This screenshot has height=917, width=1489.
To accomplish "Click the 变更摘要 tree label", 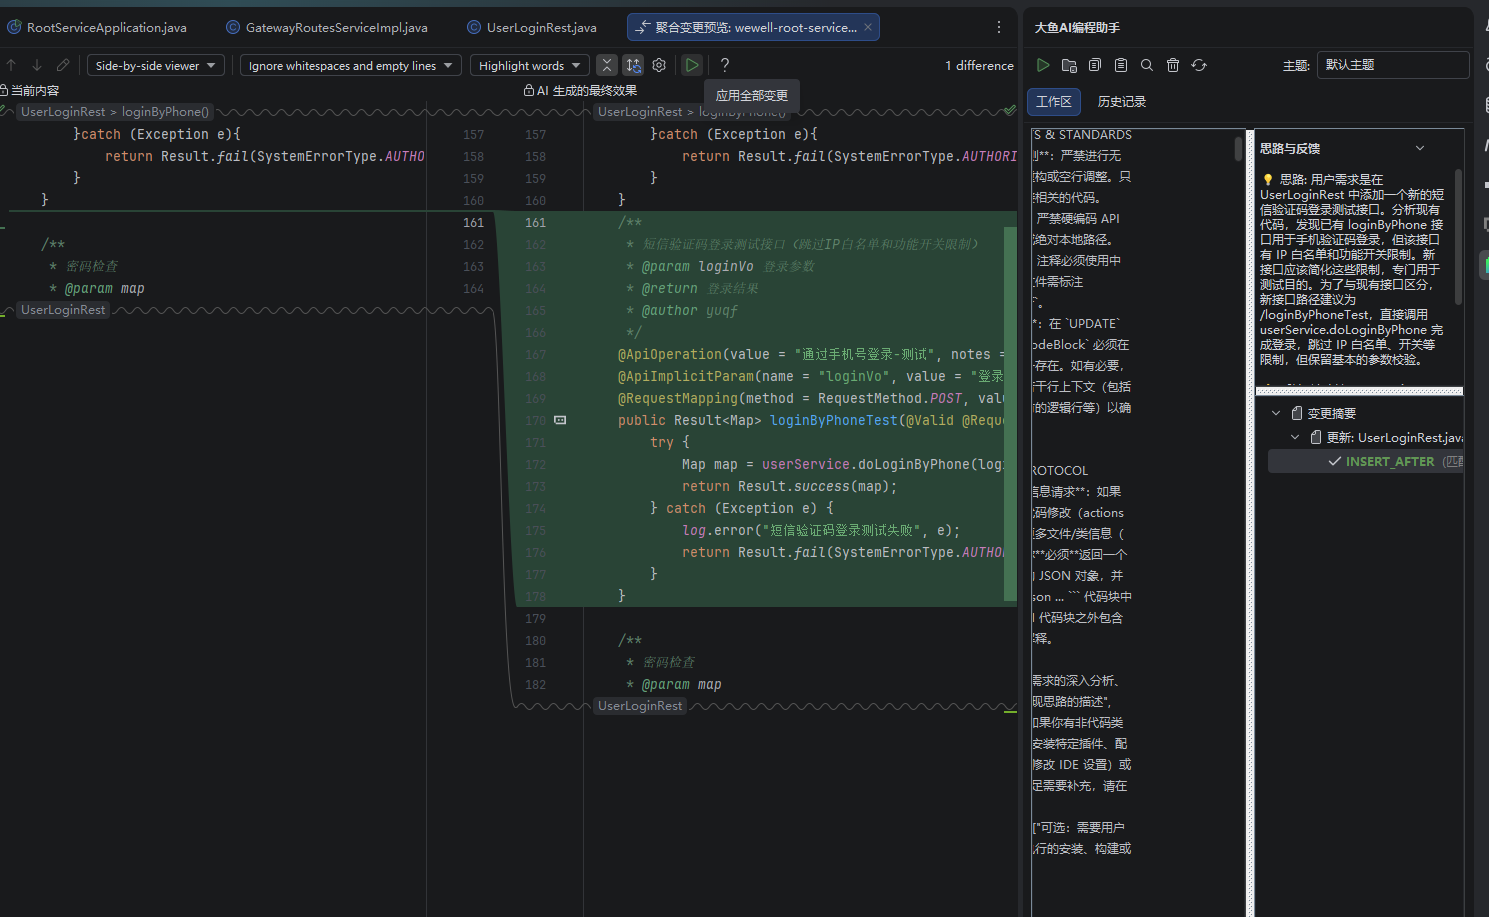I will click(x=1332, y=413).
